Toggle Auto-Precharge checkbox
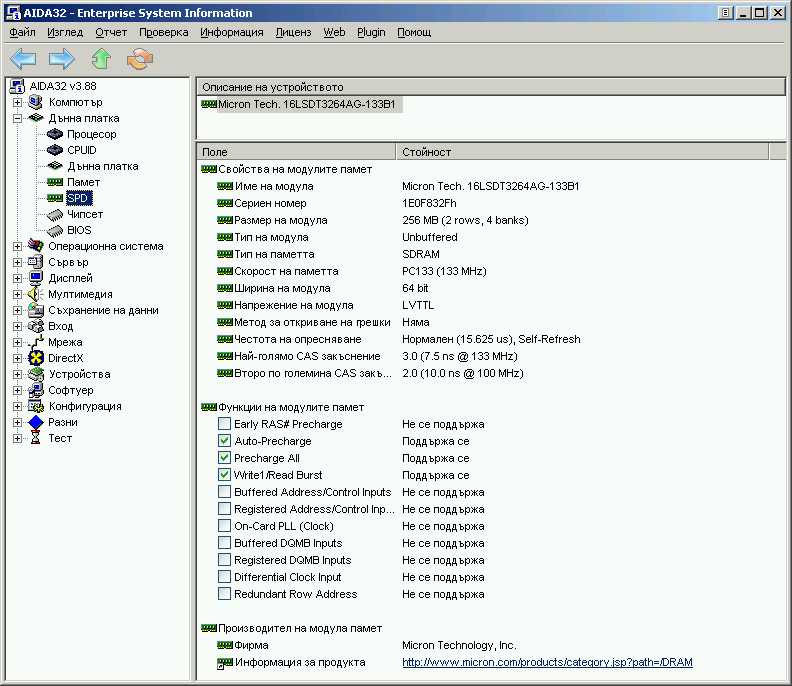Image resolution: width=792 pixels, height=686 pixels. 224,440
